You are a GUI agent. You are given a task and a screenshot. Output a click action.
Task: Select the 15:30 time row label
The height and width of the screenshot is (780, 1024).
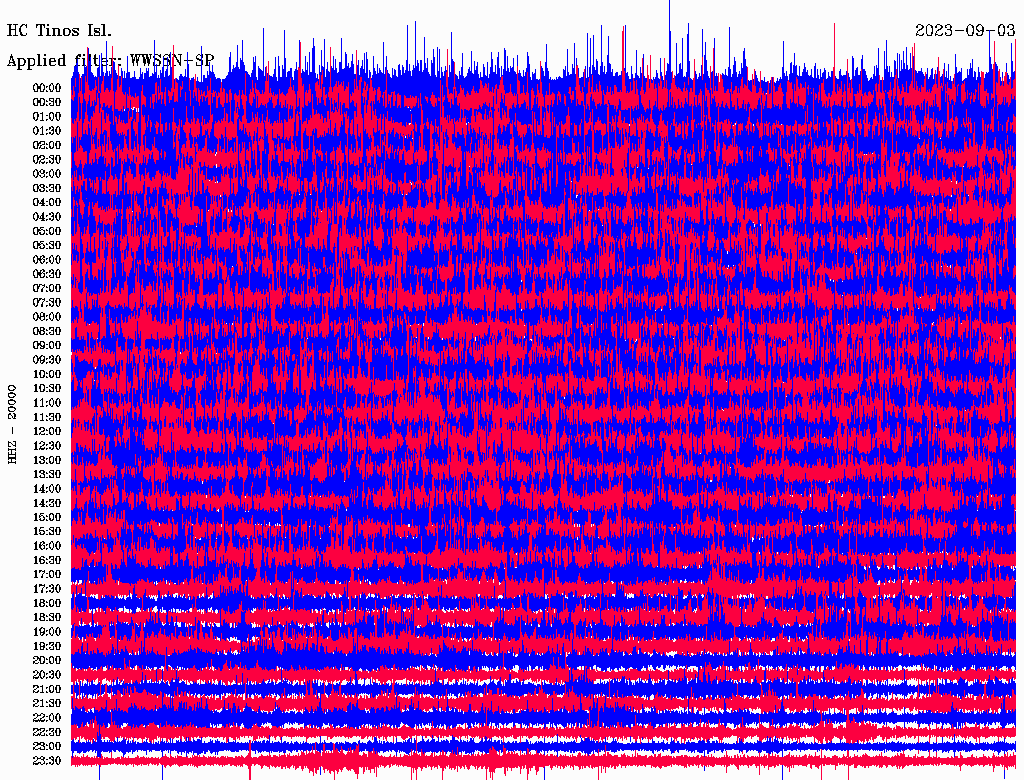[x=47, y=532]
